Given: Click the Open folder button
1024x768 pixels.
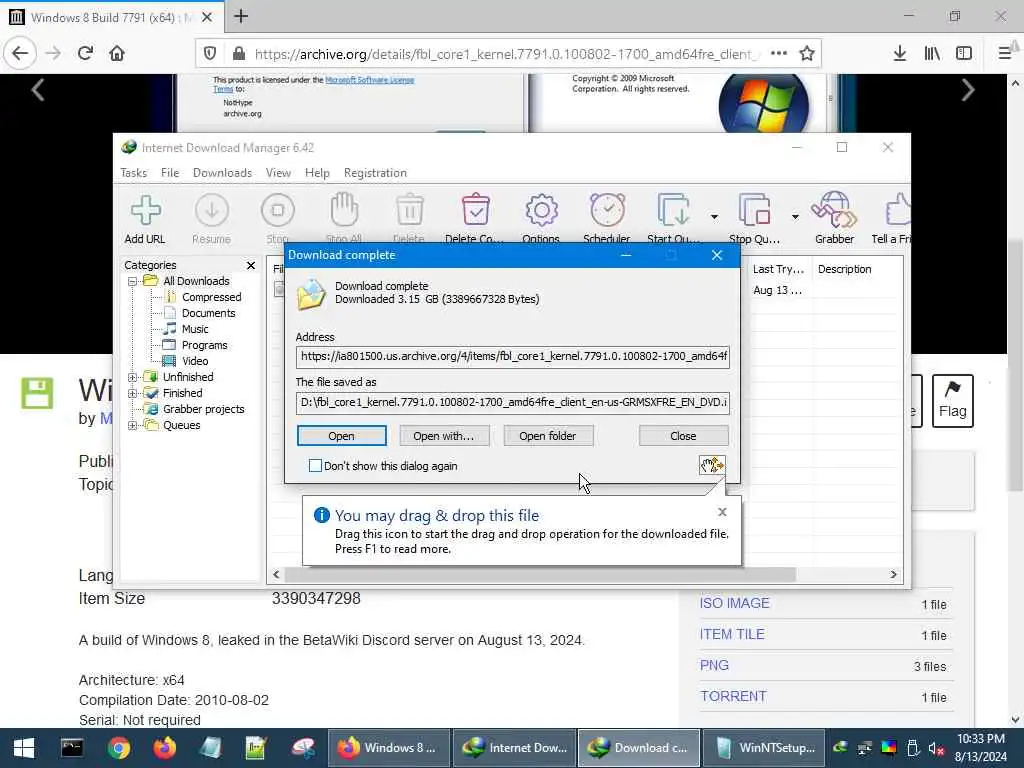Looking at the screenshot, I should (548, 436).
